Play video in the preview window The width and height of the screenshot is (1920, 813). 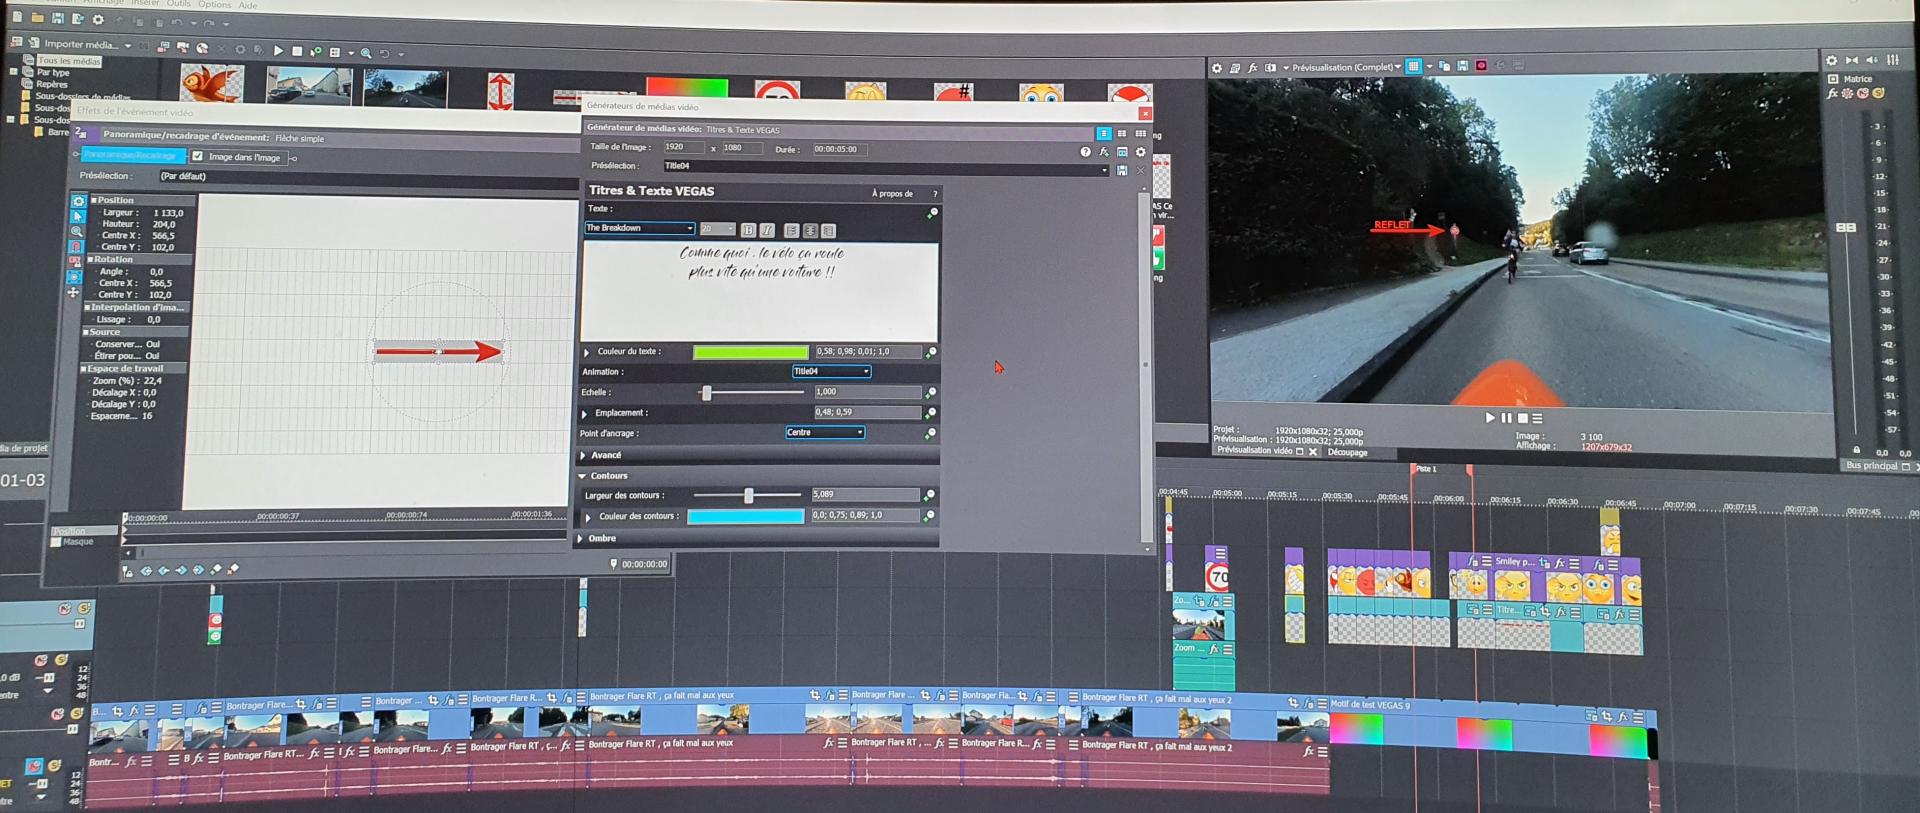click(1490, 418)
